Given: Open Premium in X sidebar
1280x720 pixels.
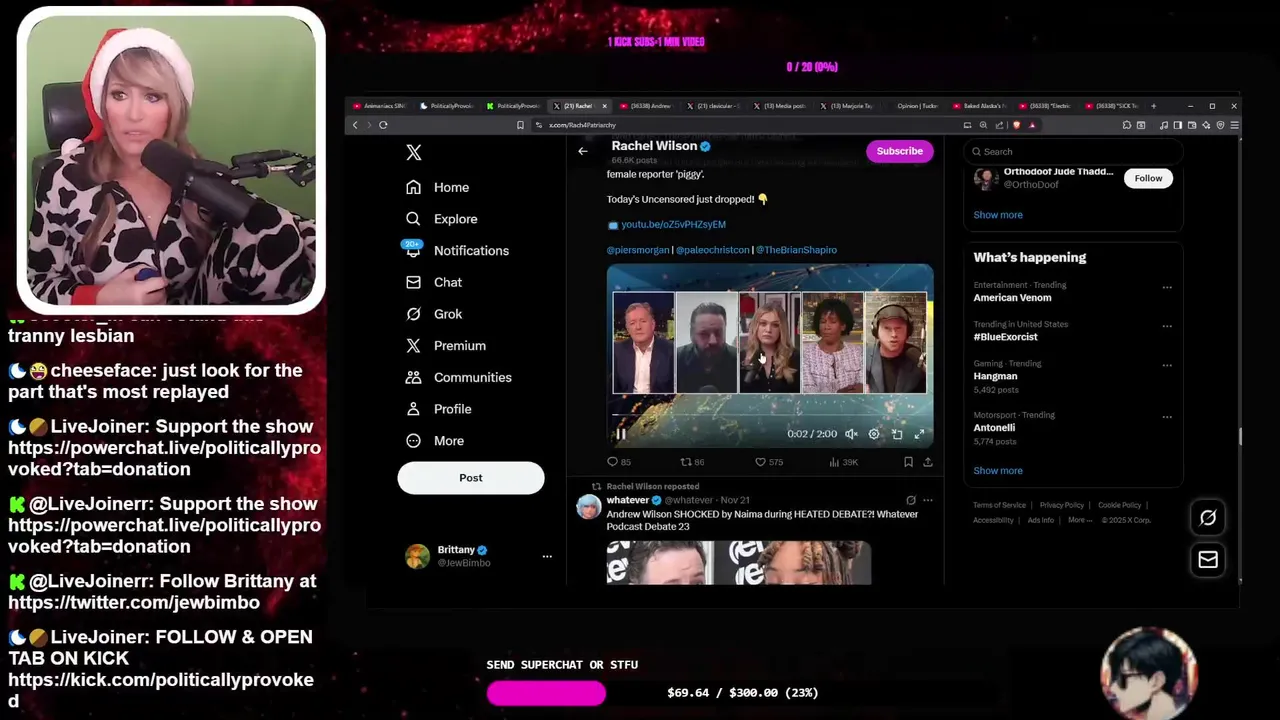Looking at the screenshot, I should click(445, 345).
